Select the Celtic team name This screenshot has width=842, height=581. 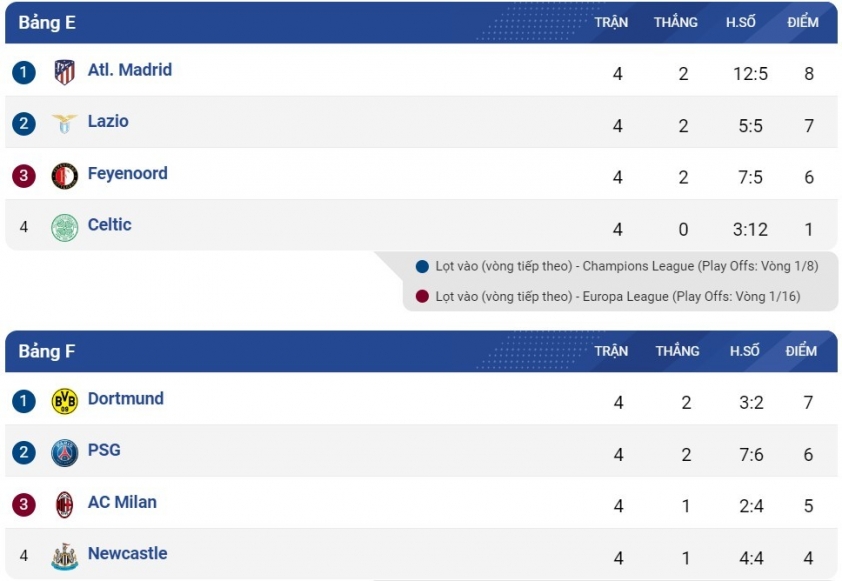coord(110,224)
